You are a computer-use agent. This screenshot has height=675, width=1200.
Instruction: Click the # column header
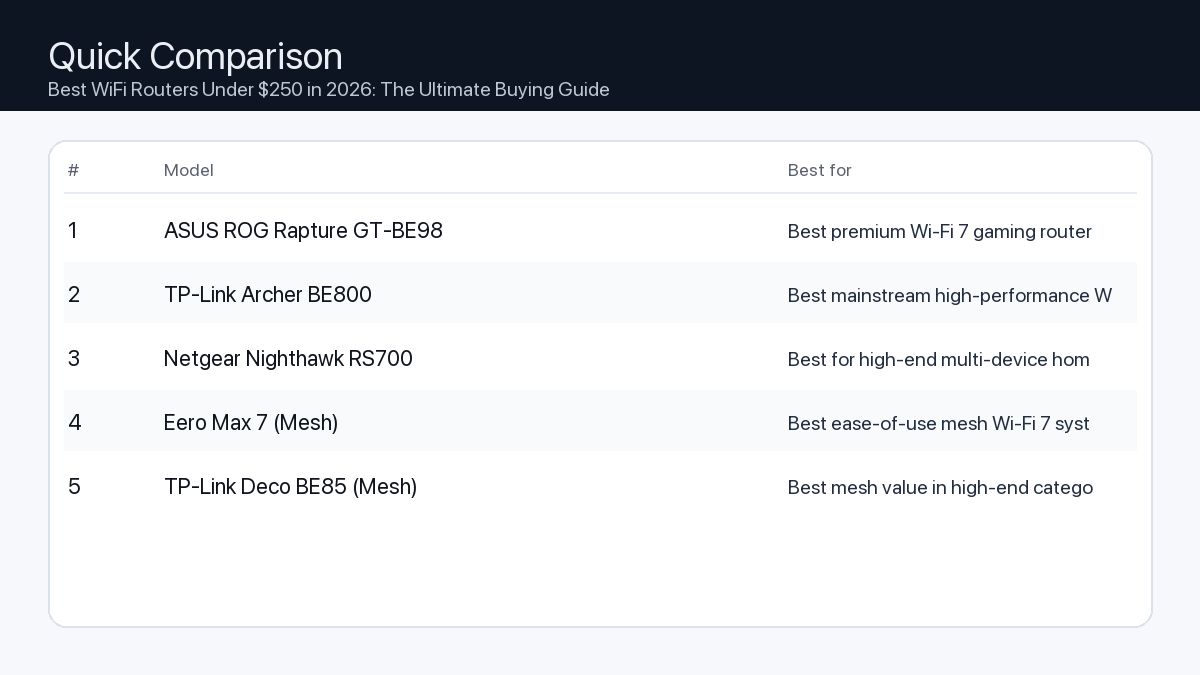point(73,170)
